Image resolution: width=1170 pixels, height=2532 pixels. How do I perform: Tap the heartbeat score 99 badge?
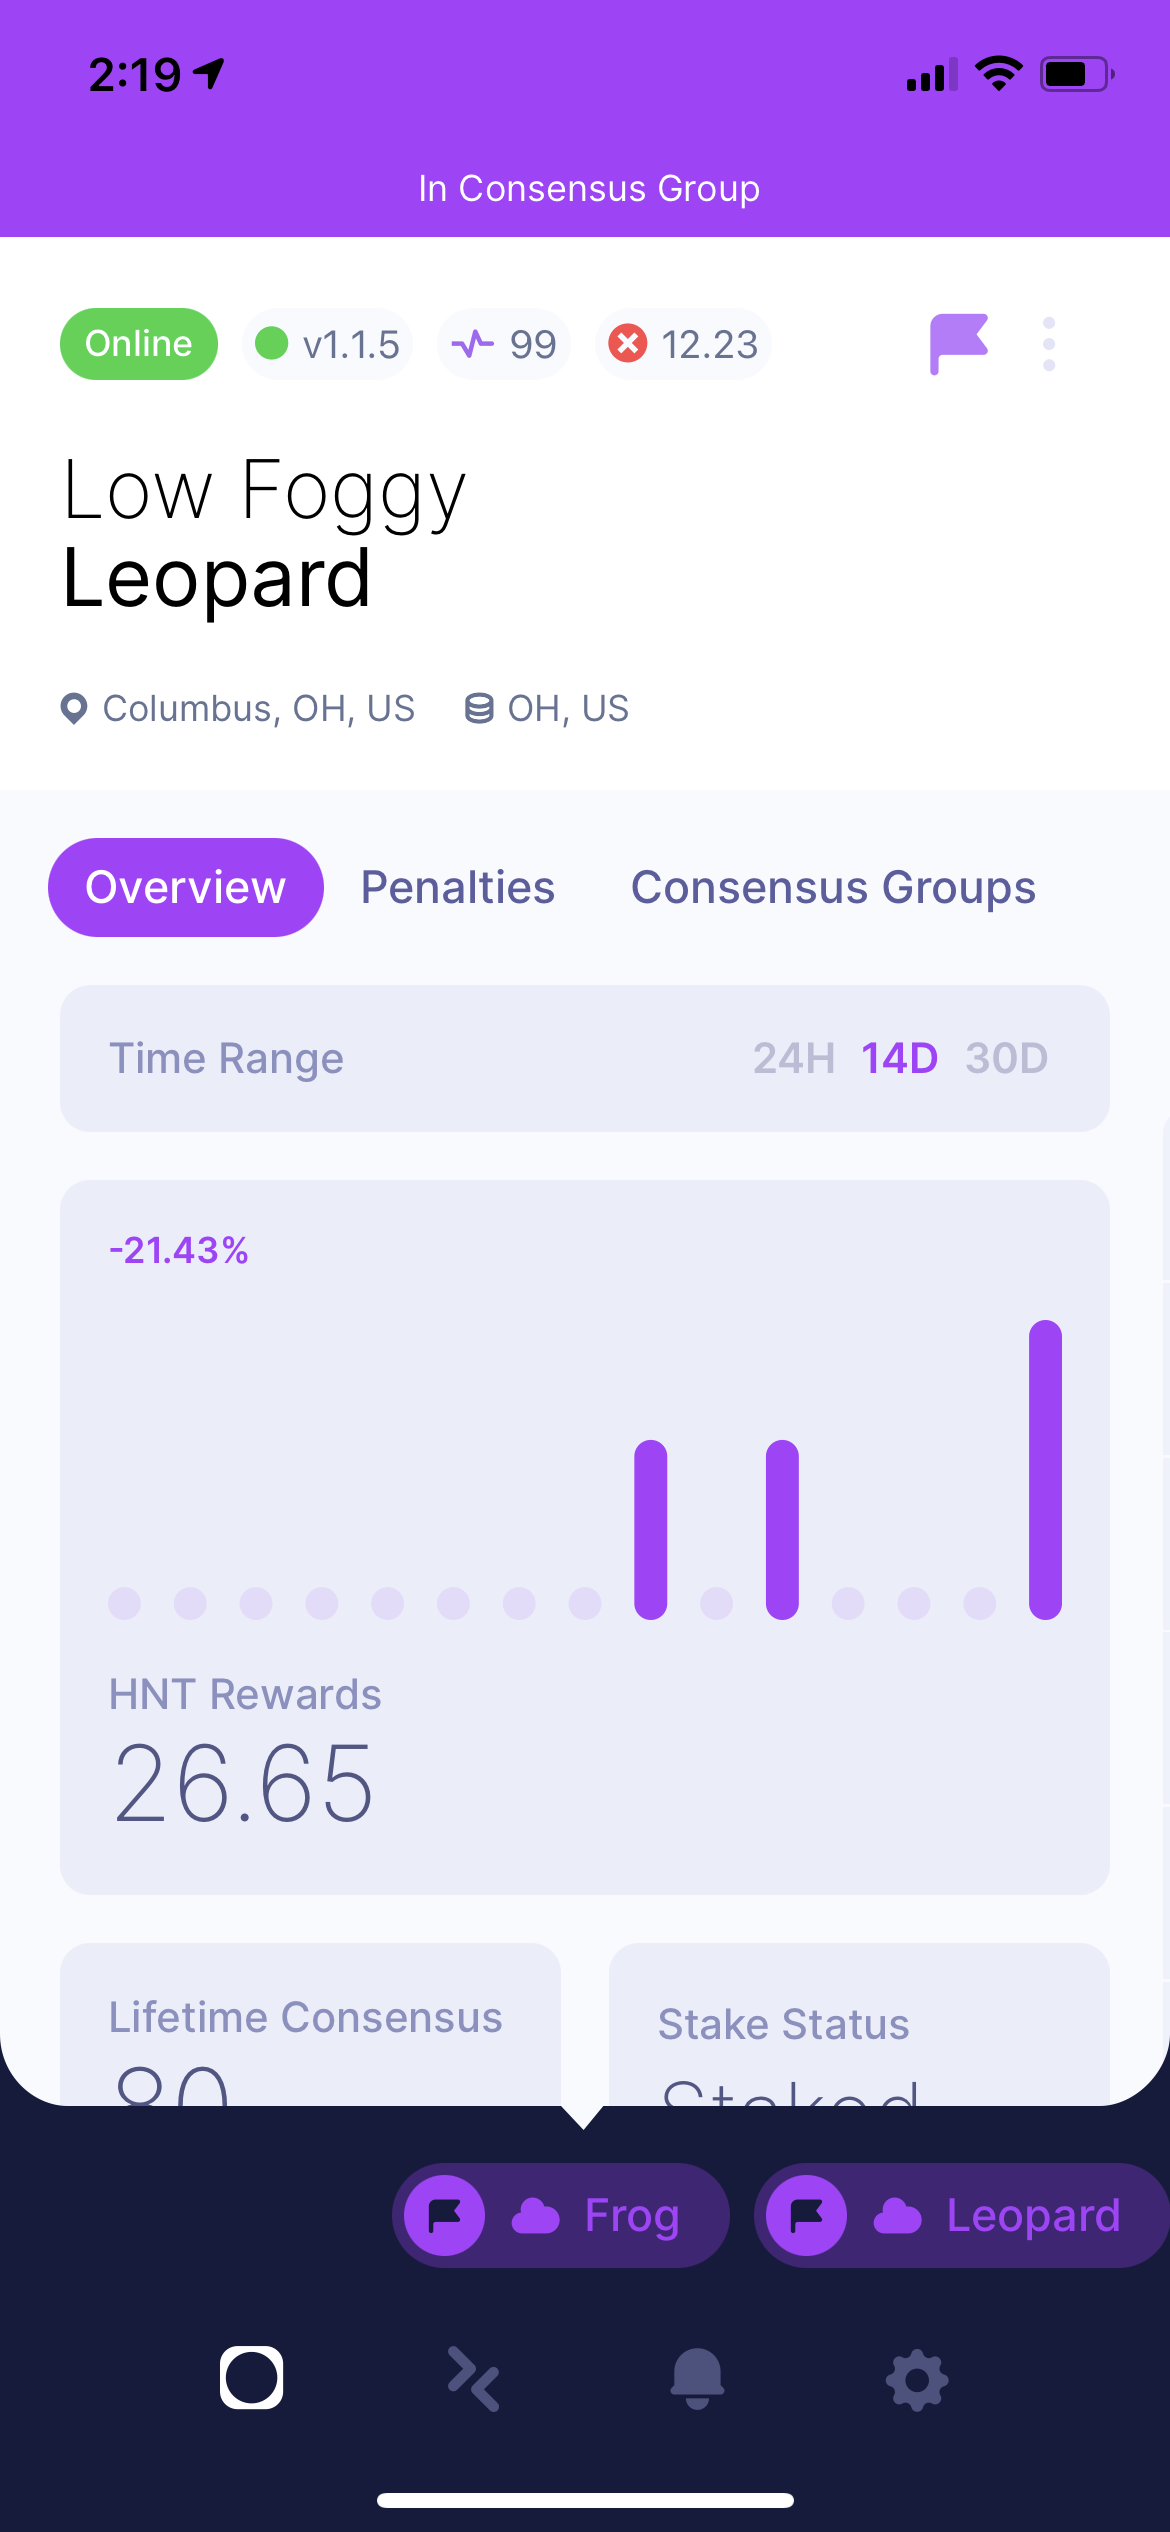point(503,344)
